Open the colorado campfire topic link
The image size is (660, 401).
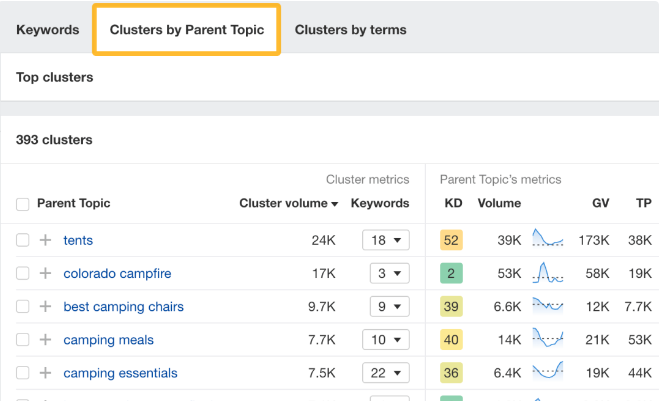coord(119,273)
